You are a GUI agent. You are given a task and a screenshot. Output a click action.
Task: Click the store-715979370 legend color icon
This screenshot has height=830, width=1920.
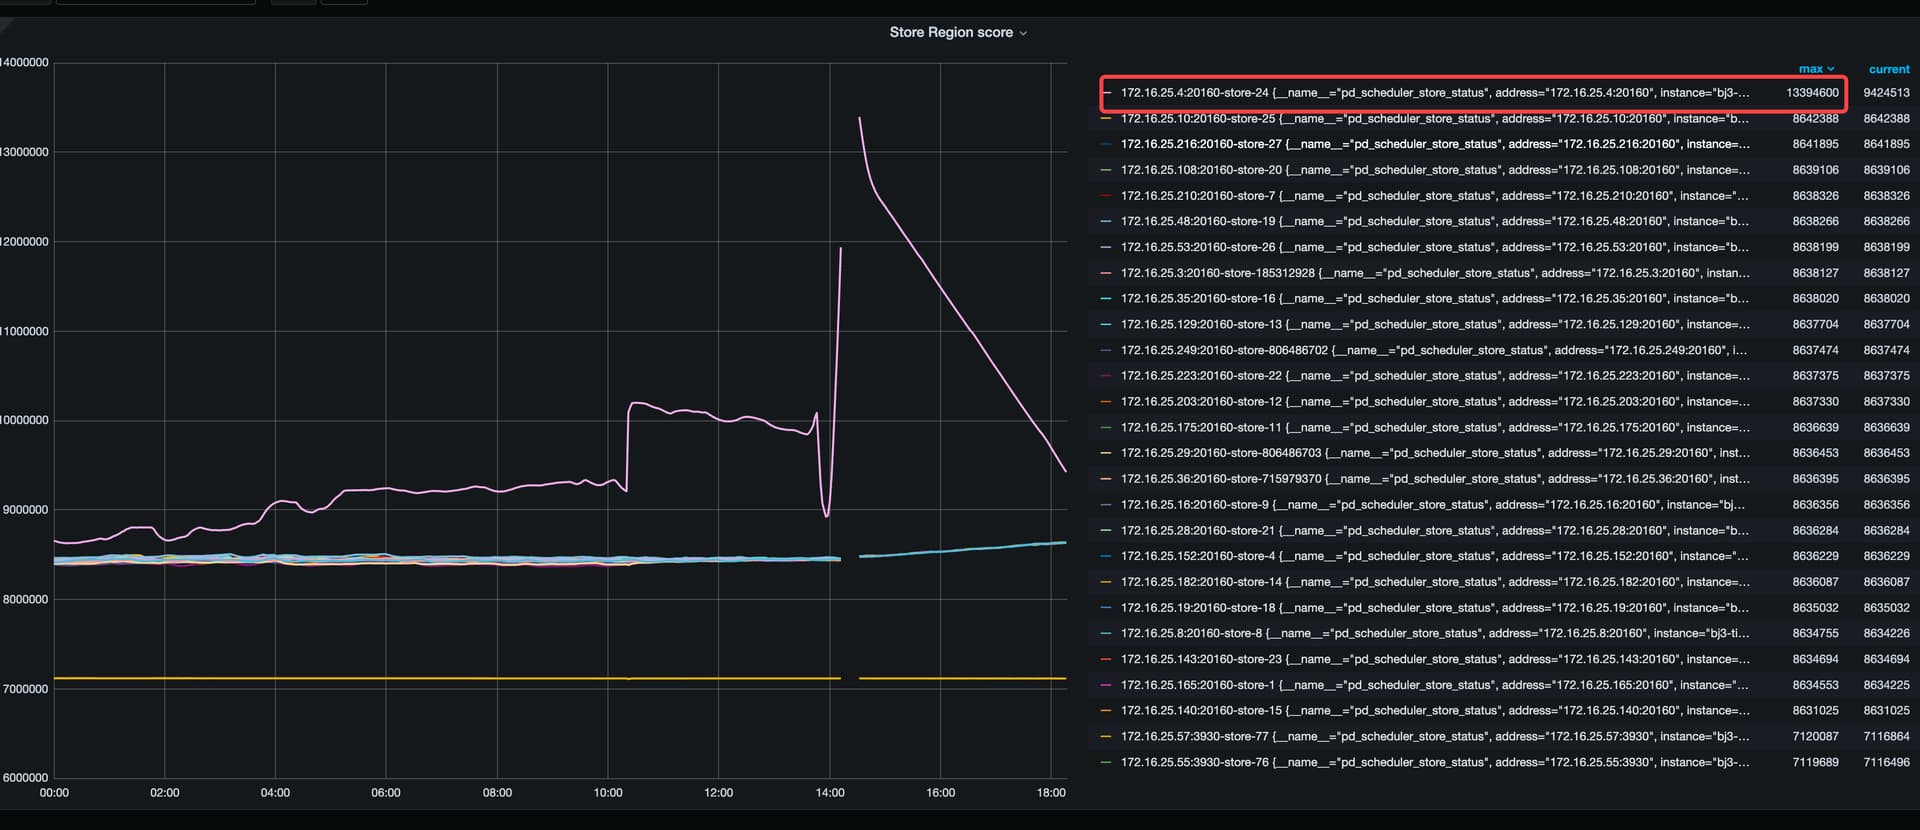coord(1106,479)
